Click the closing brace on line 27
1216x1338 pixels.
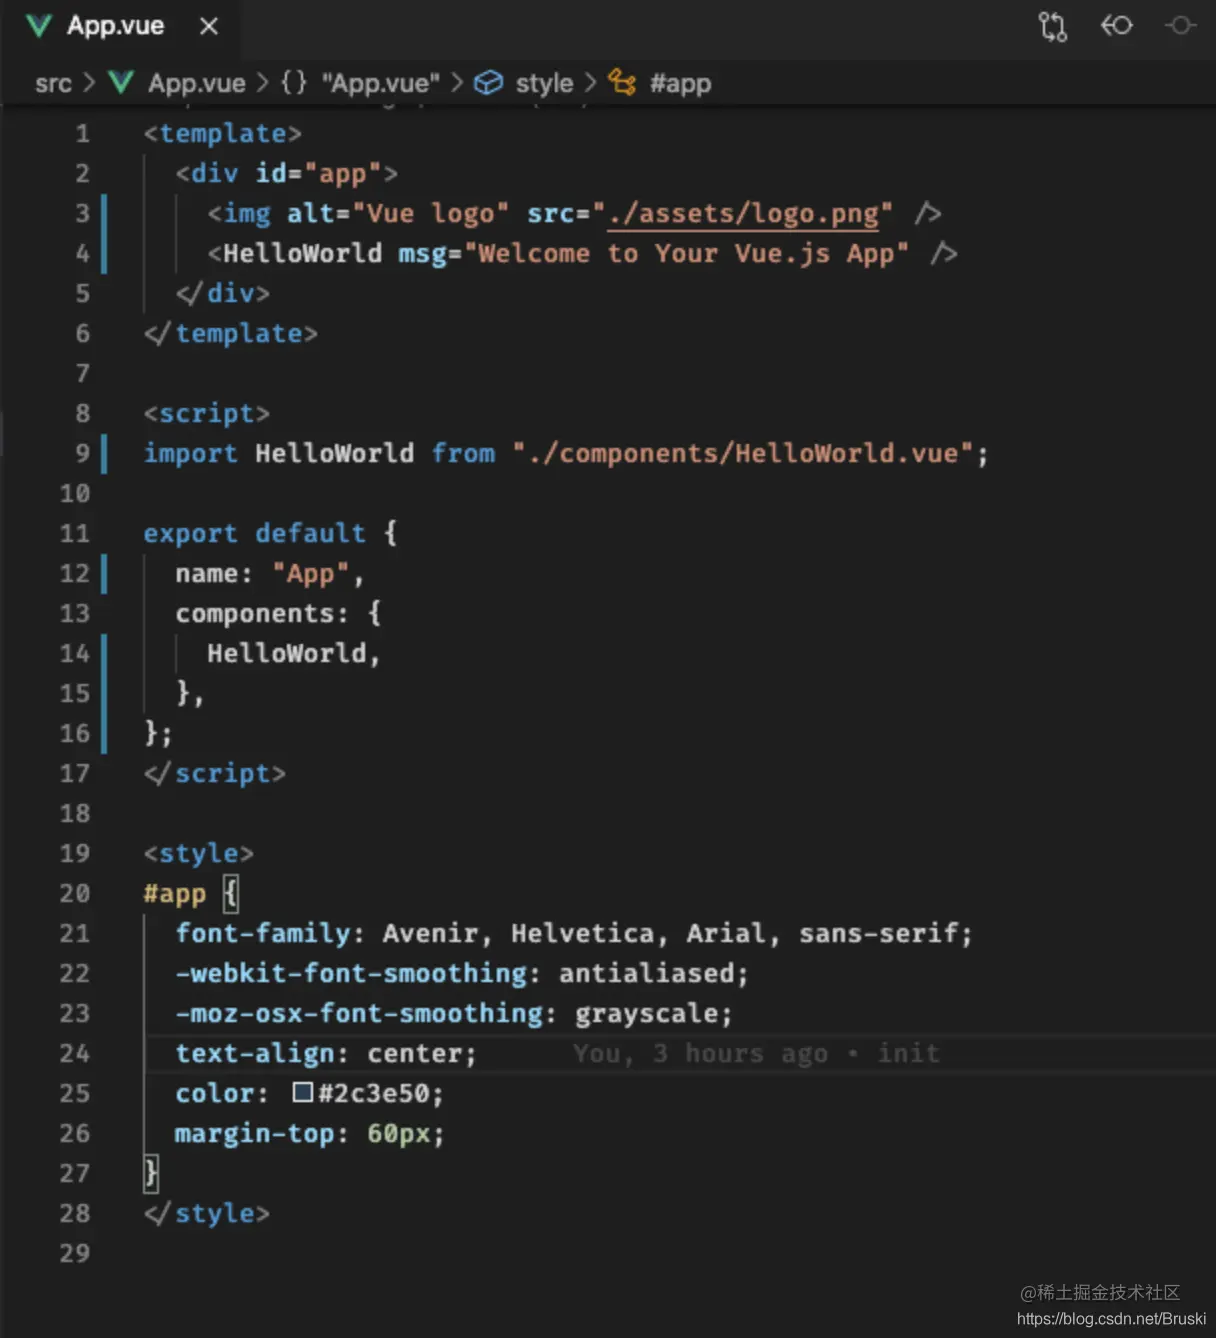(x=151, y=1173)
